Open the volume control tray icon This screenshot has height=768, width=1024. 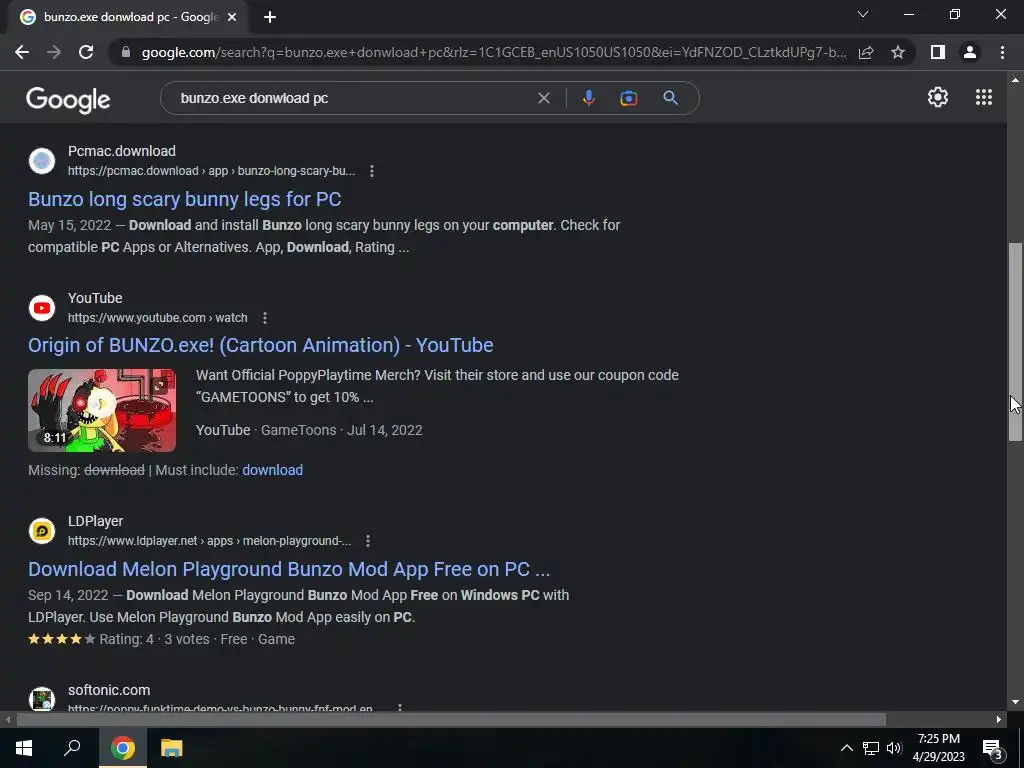click(894, 748)
